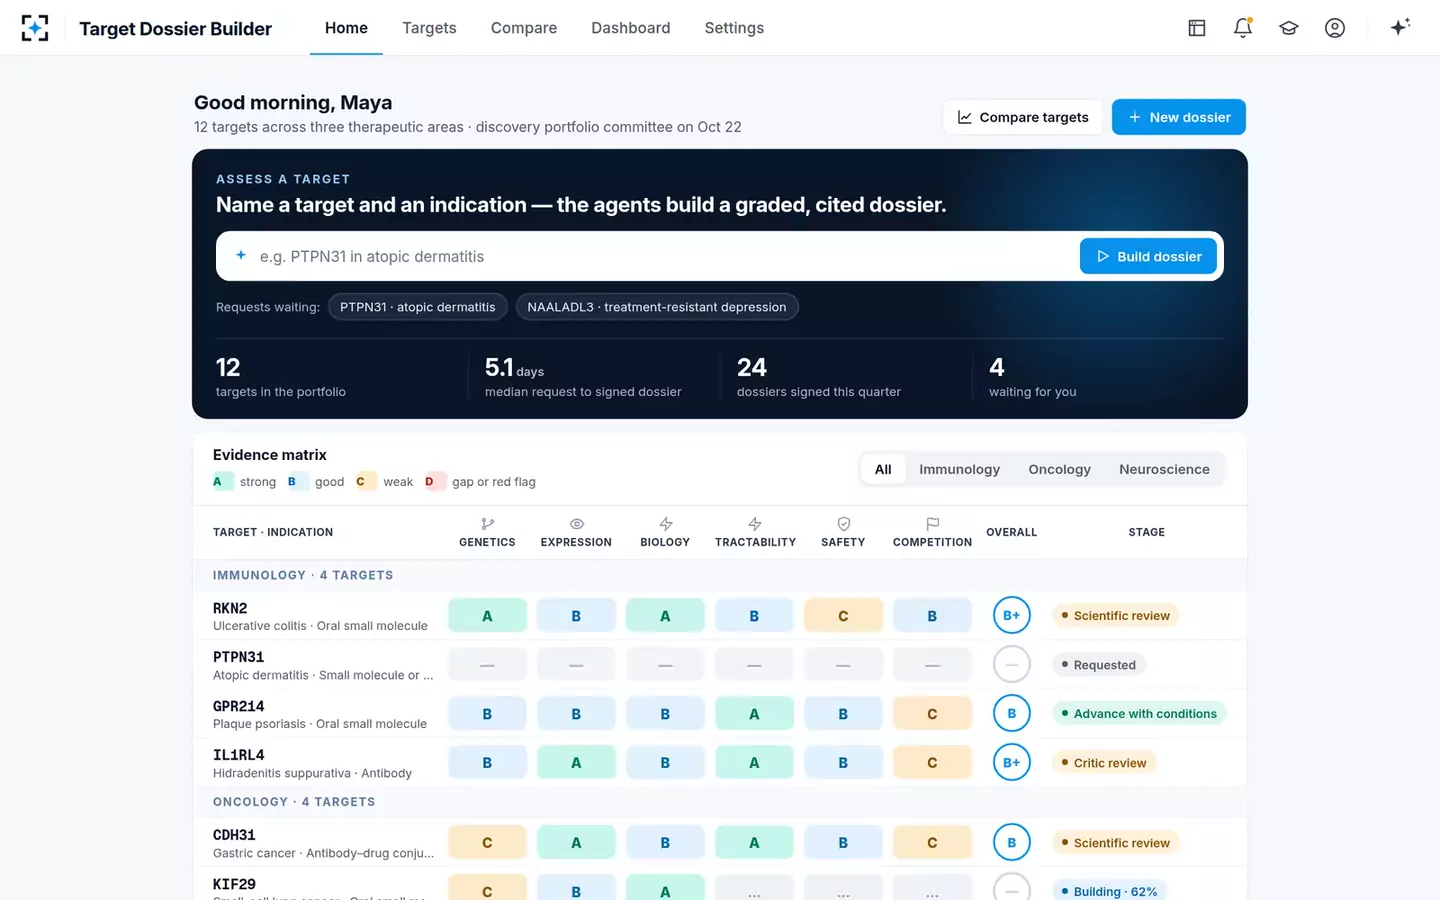Click the Target Dossier Builder logo icon

coord(35,28)
